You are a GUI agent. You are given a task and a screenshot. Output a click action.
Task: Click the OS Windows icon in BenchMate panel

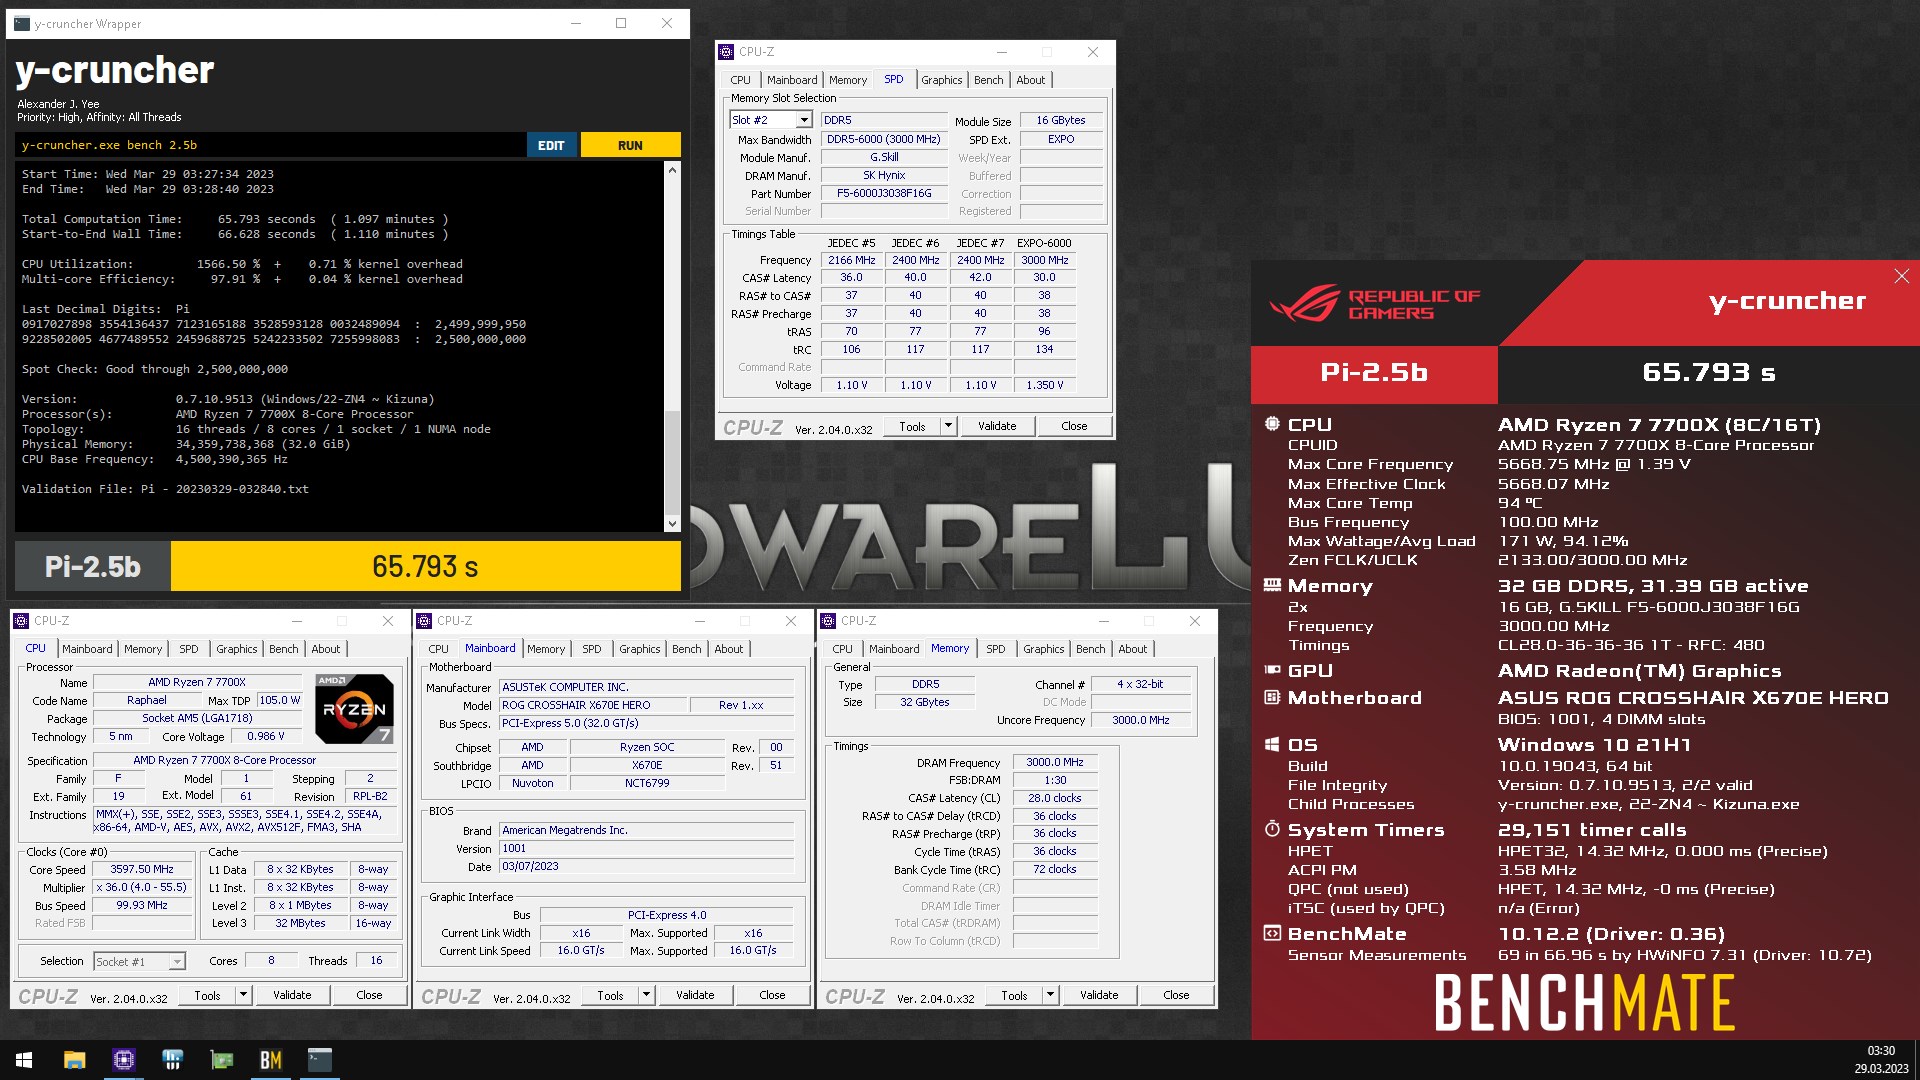click(x=1272, y=744)
